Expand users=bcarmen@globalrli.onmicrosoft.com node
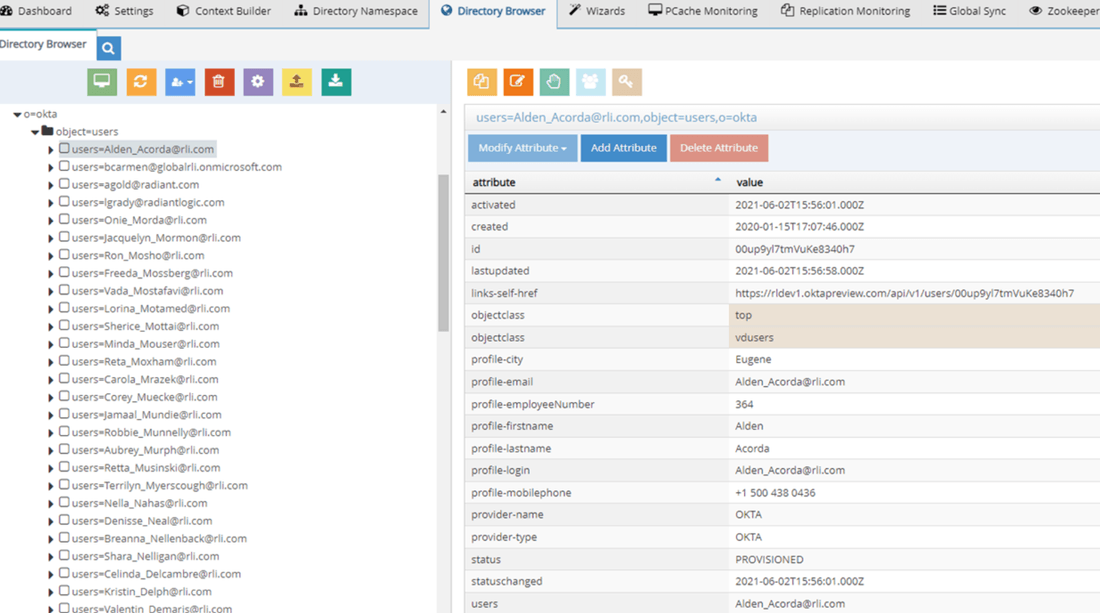The height and width of the screenshot is (613, 1100). point(51,168)
